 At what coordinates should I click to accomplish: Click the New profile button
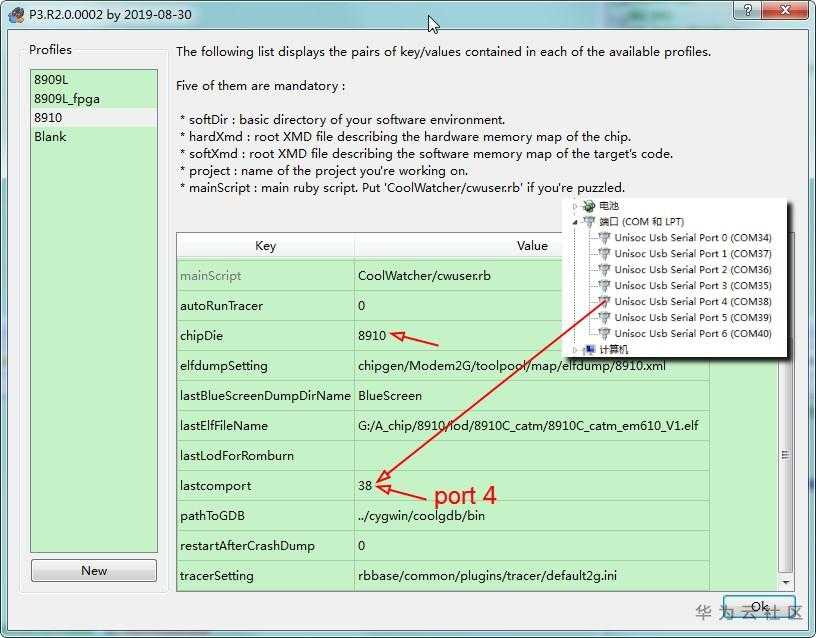(x=94, y=571)
